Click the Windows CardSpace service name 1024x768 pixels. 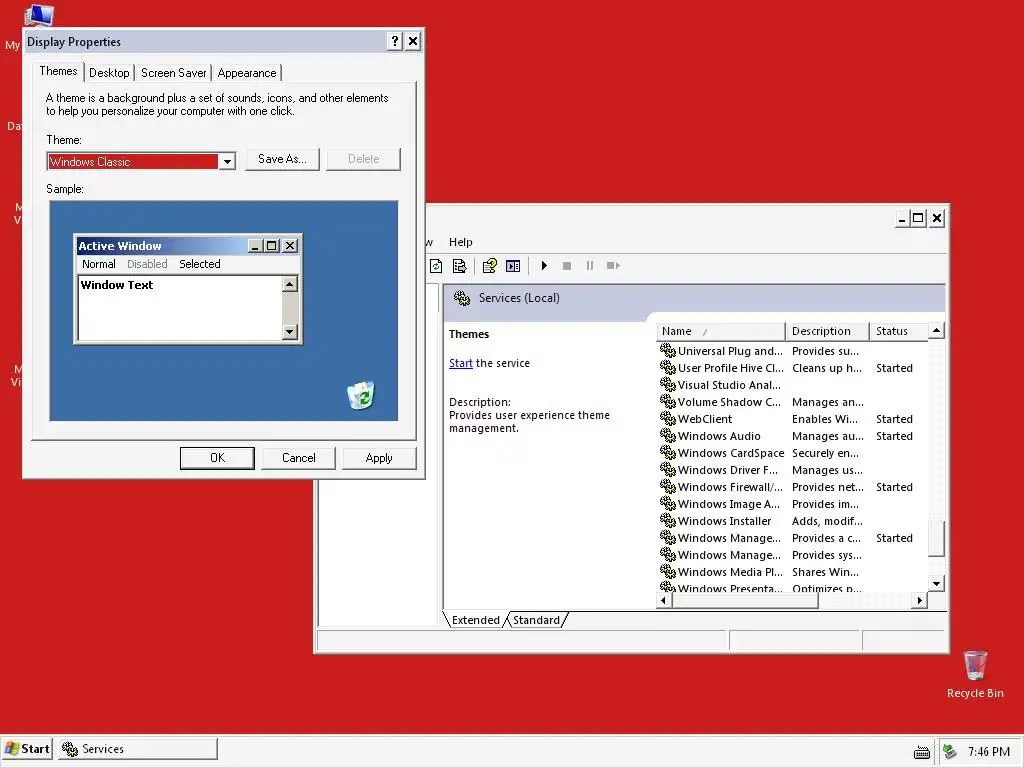(x=731, y=453)
